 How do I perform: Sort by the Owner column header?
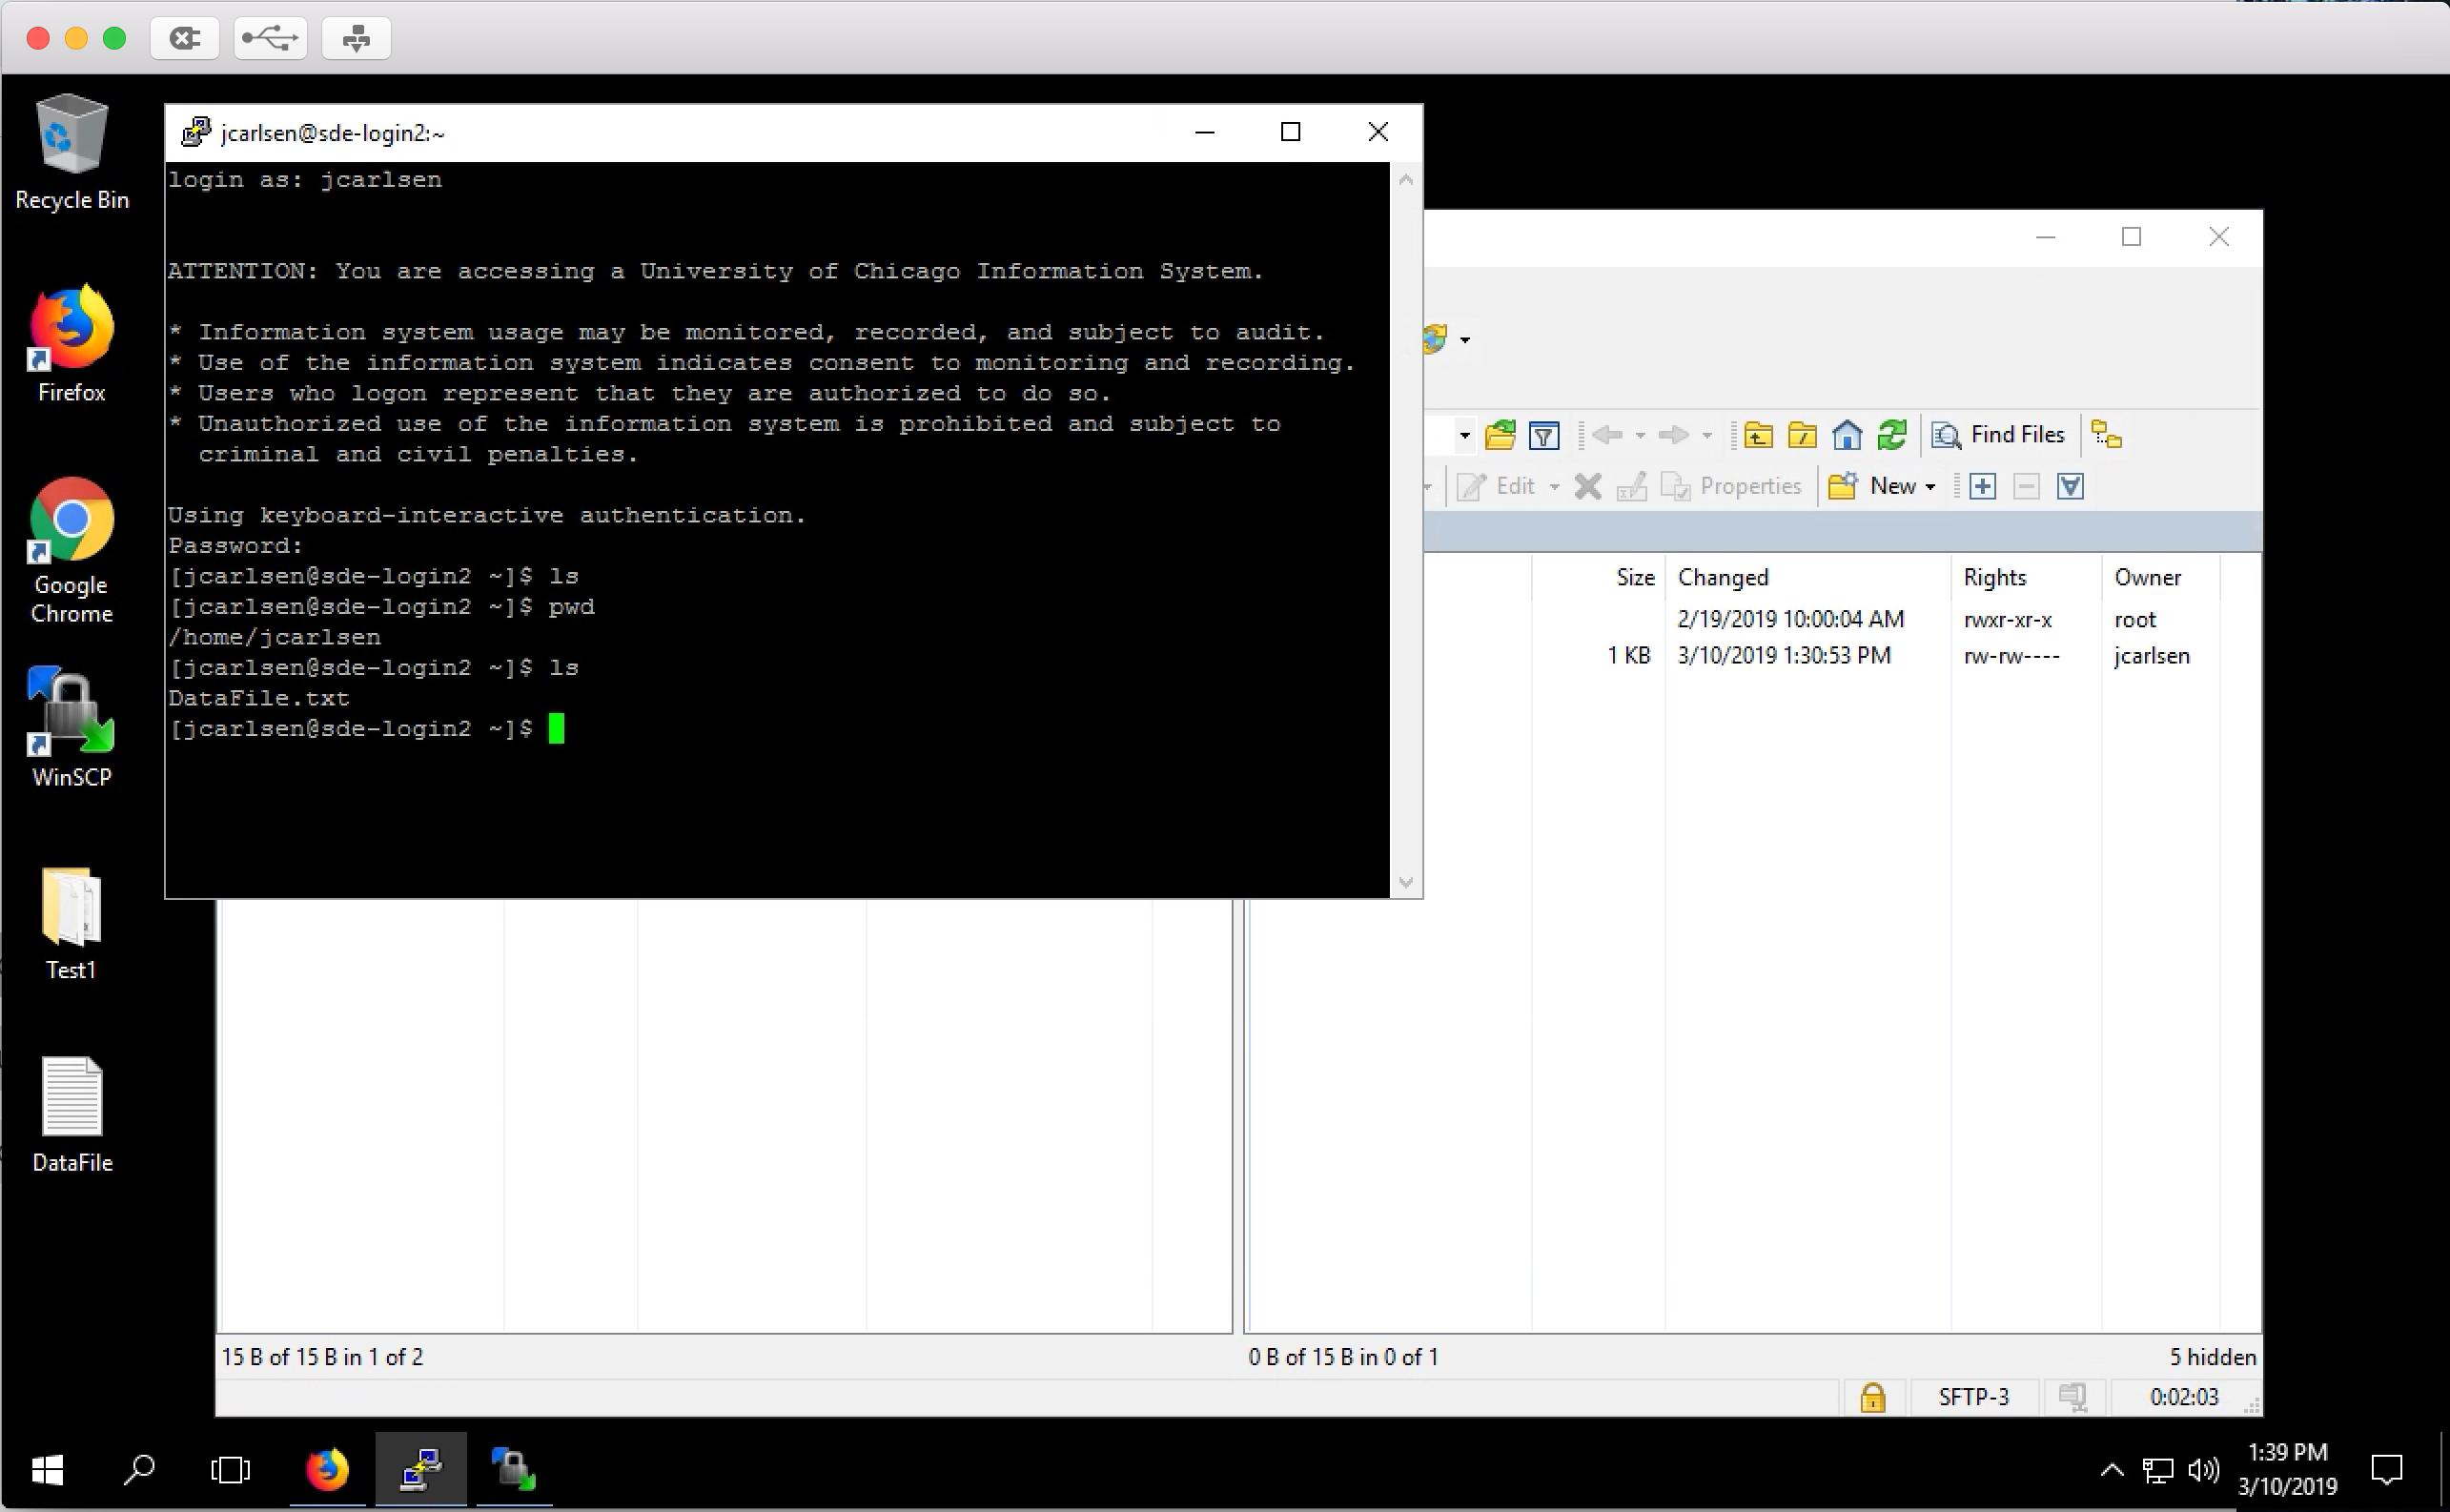coord(2161,578)
